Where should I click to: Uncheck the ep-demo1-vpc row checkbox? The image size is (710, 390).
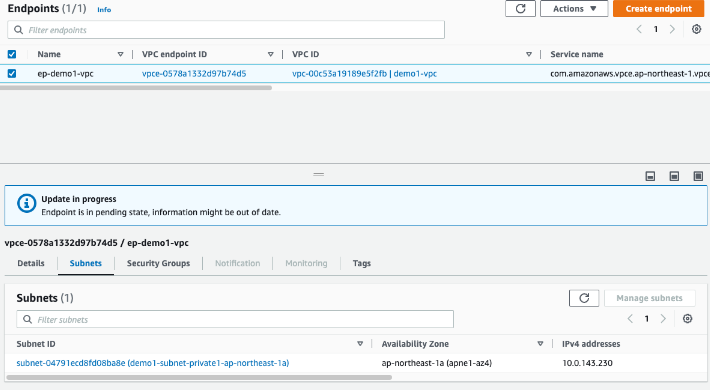pyautogui.click(x=12, y=73)
